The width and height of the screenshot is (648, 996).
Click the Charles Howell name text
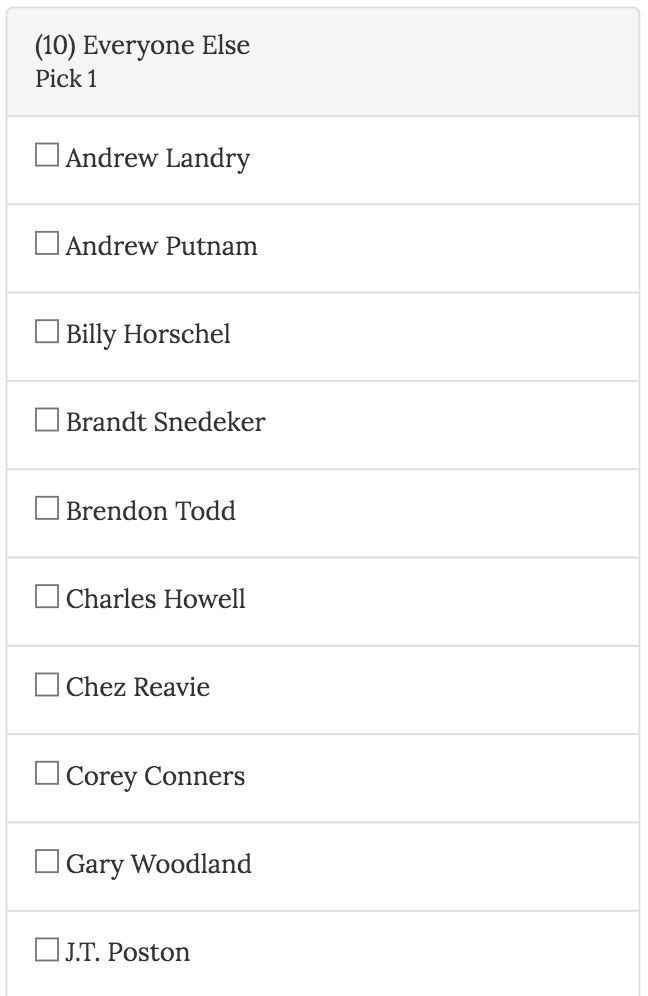[x=156, y=599]
